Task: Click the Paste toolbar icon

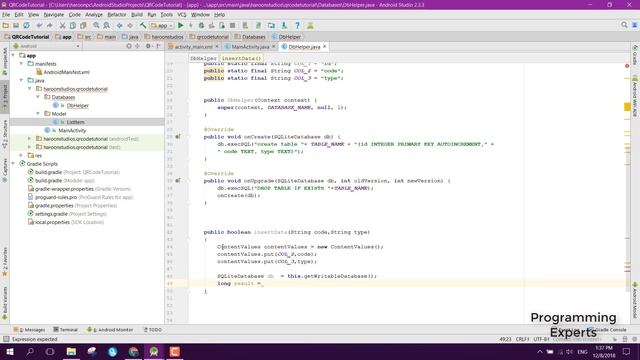Action: pyautogui.click(x=83, y=25)
